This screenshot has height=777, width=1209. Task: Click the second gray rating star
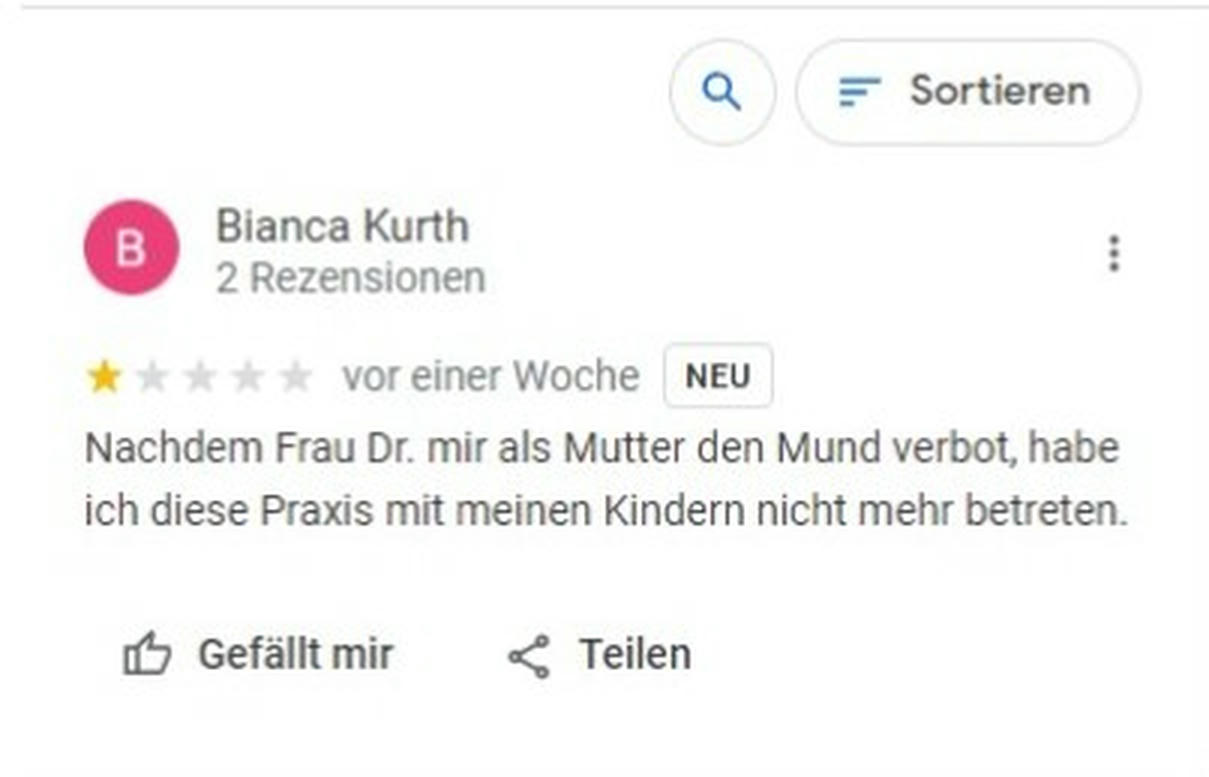152,377
